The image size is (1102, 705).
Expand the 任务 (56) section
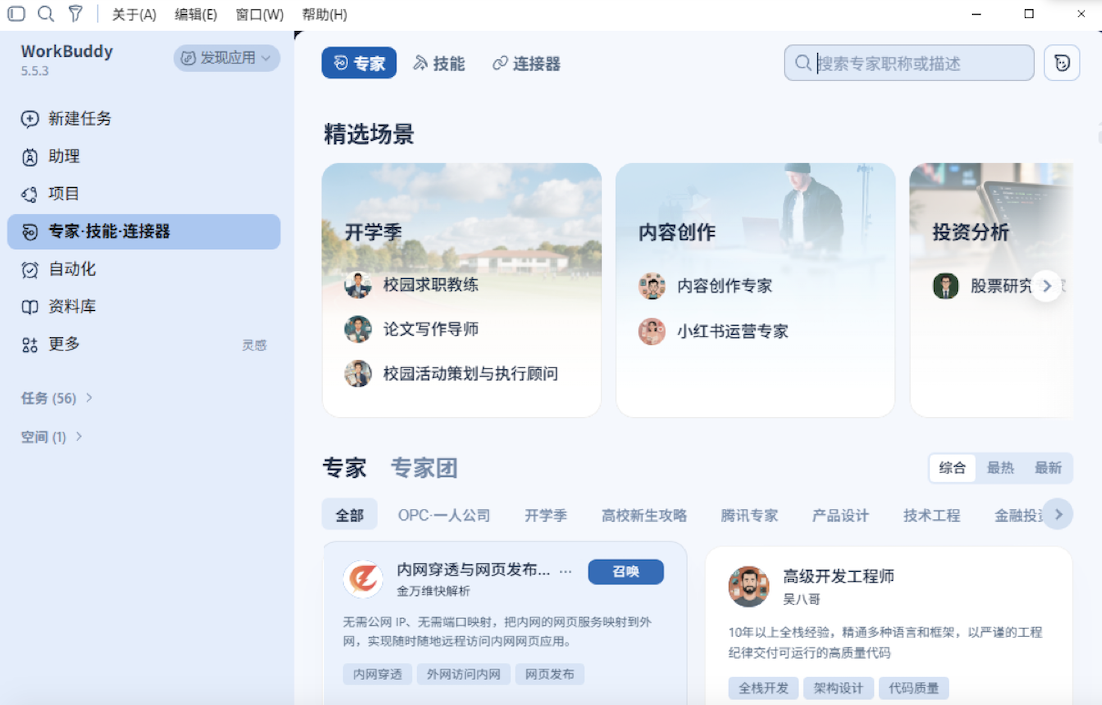coord(57,399)
